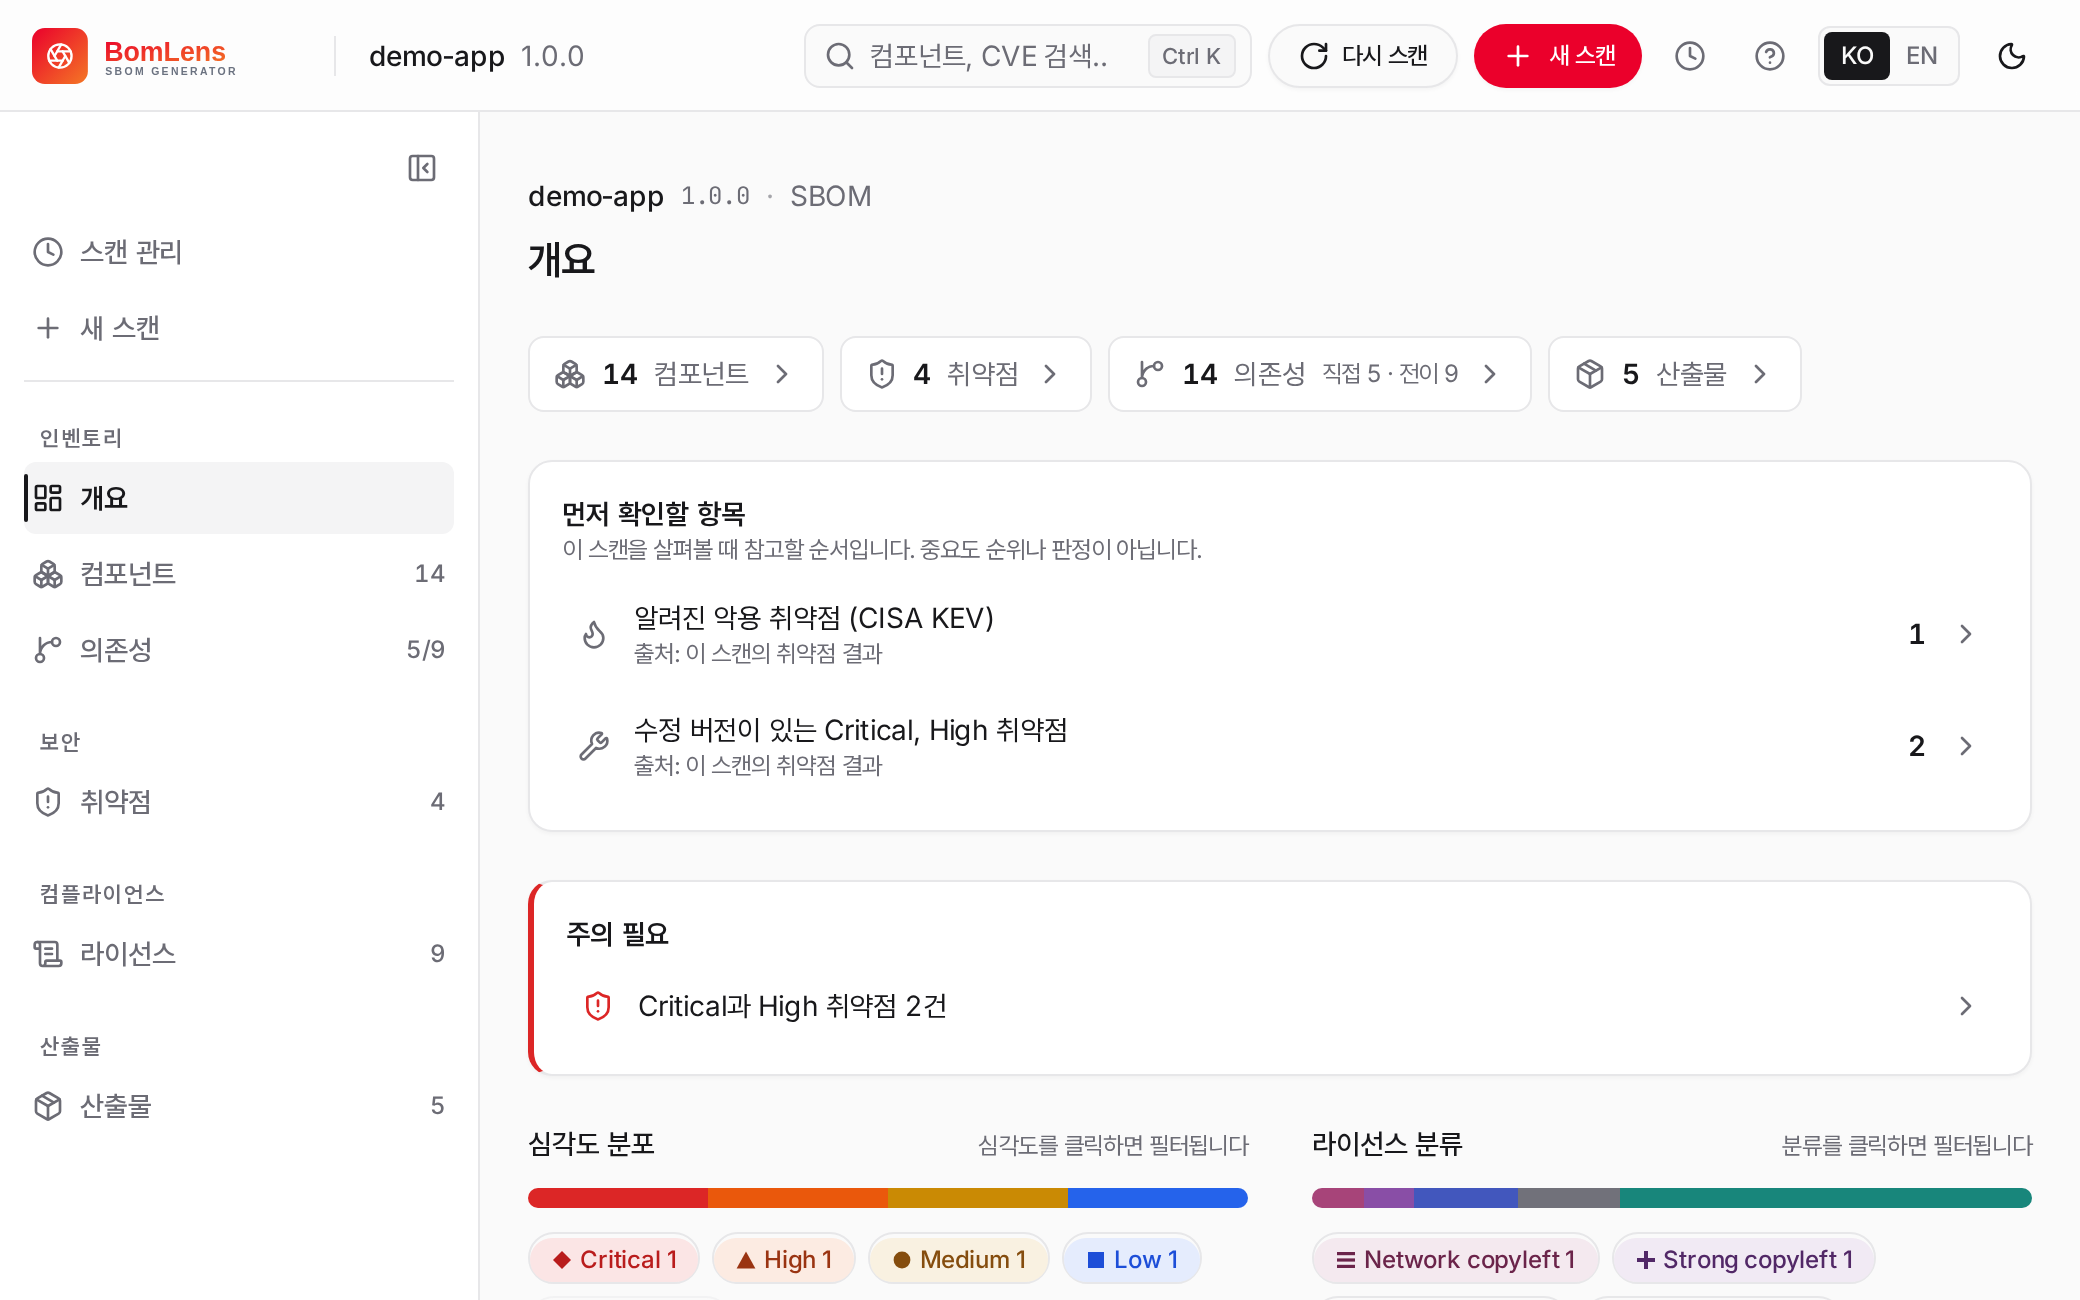Open 취약점 in the sidebar

coord(239,802)
